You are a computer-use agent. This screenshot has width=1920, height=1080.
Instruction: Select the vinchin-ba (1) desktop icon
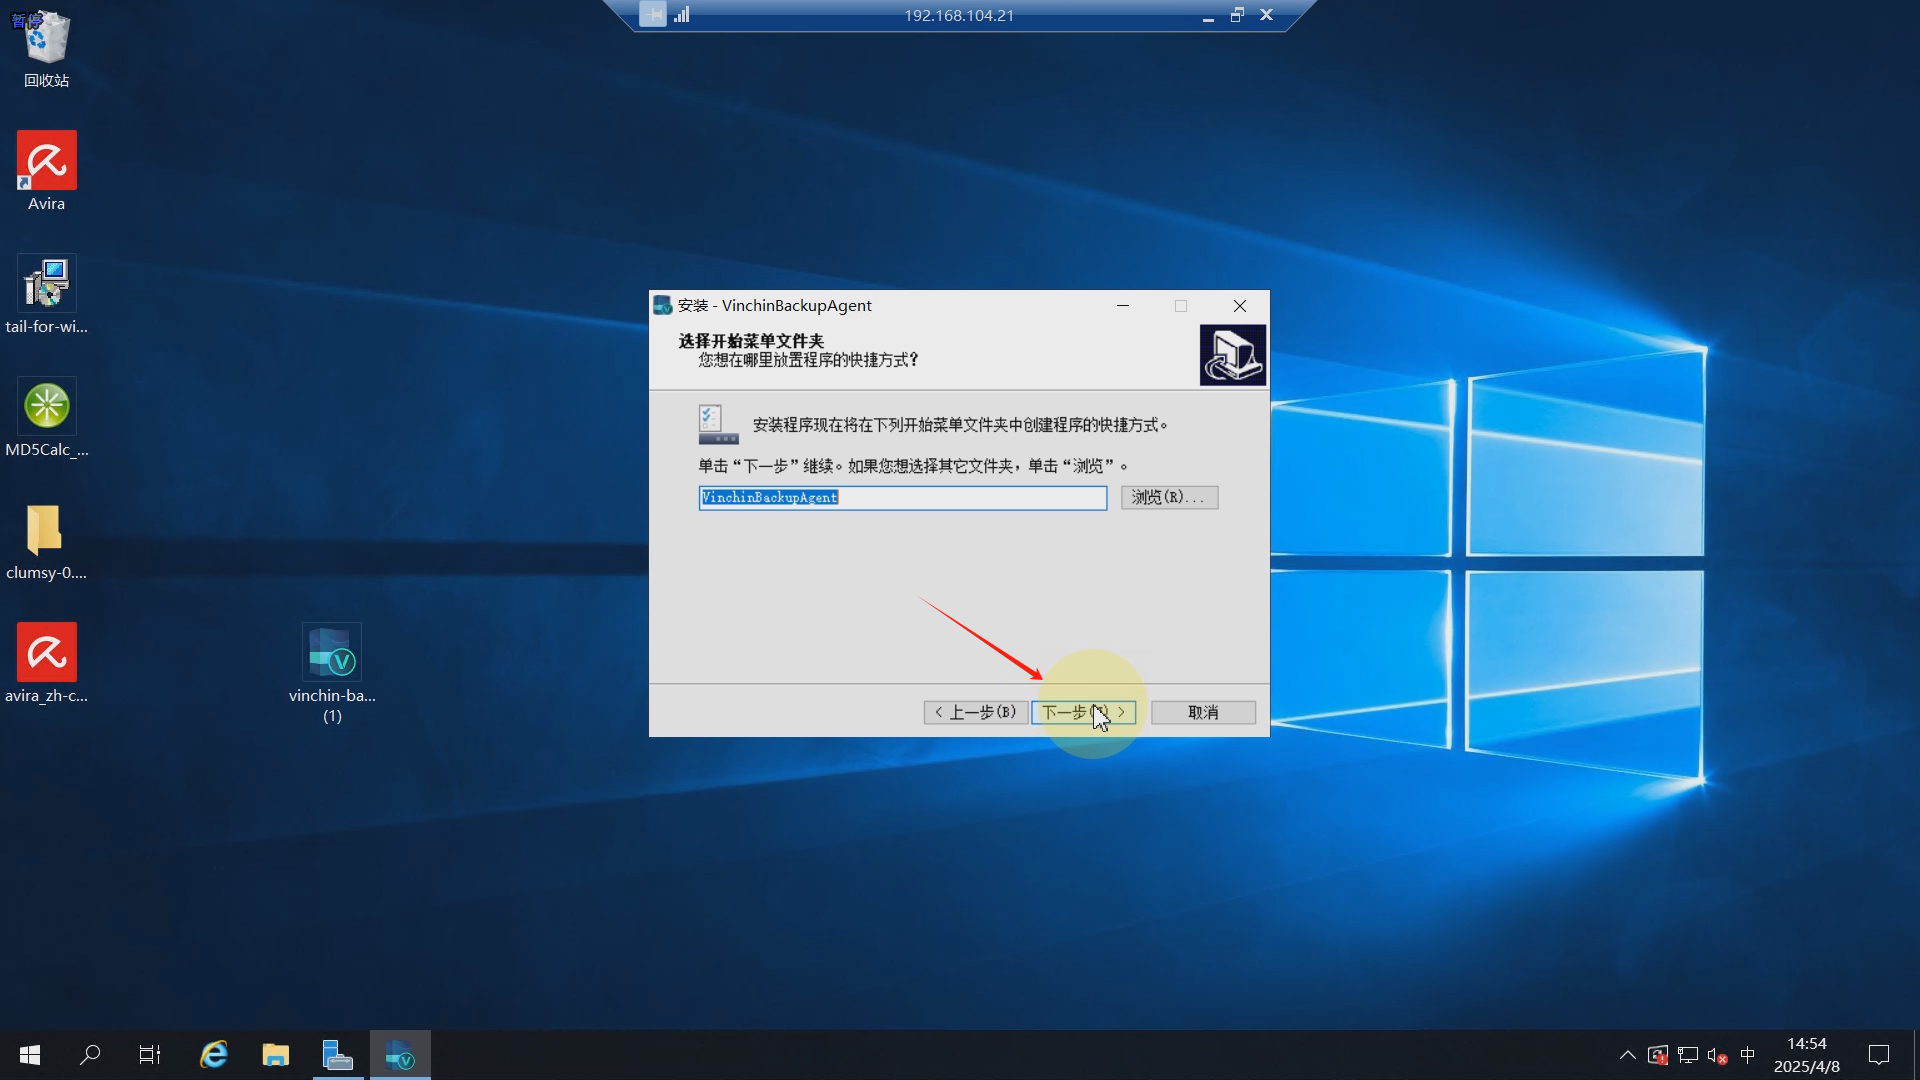click(332, 653)
